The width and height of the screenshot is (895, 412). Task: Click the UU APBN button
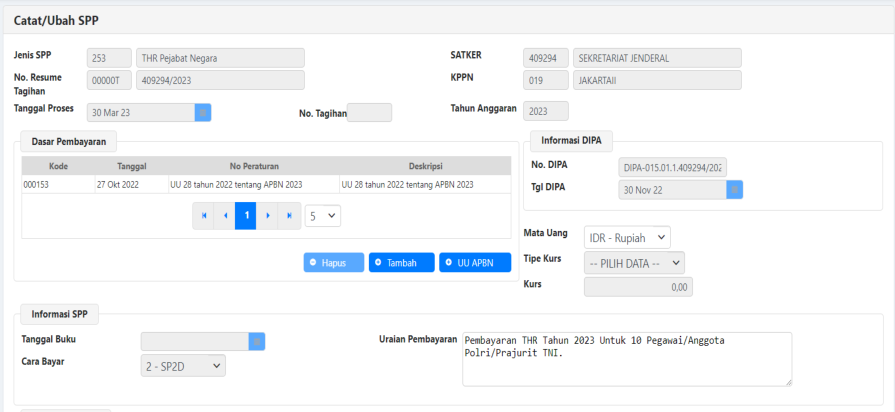point(474,262)
